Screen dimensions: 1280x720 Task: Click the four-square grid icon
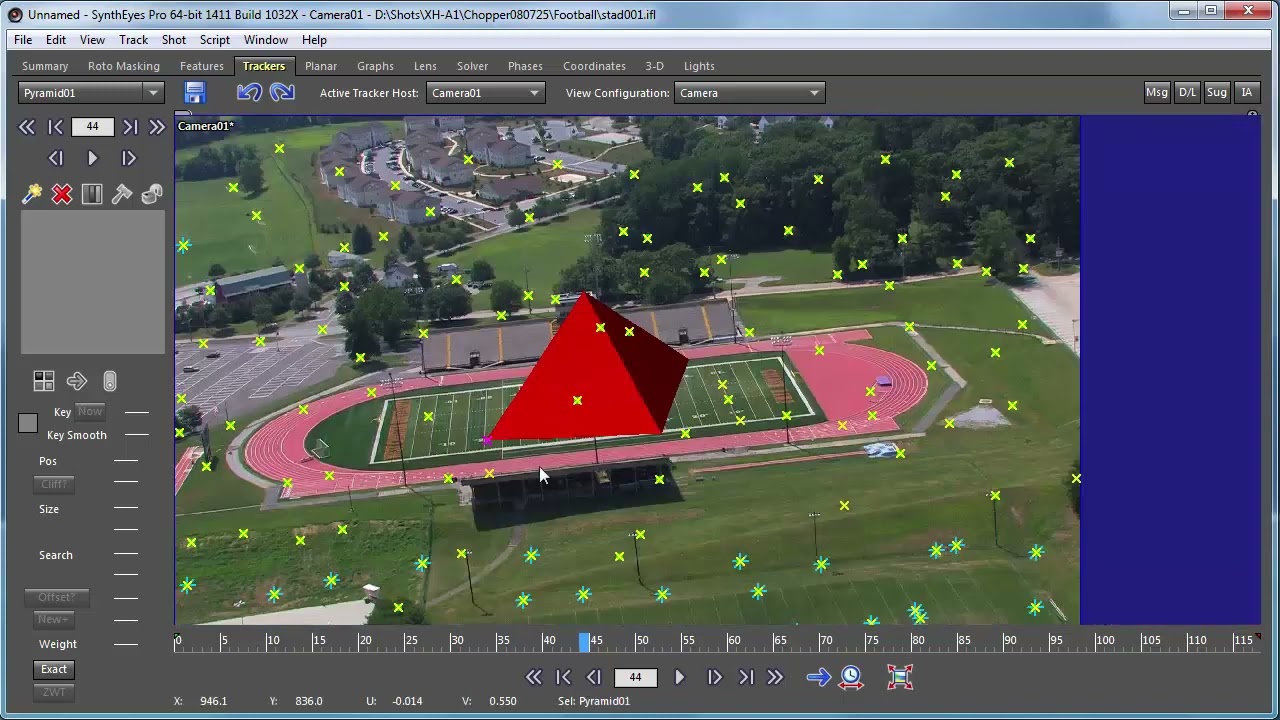pos(44,381)
